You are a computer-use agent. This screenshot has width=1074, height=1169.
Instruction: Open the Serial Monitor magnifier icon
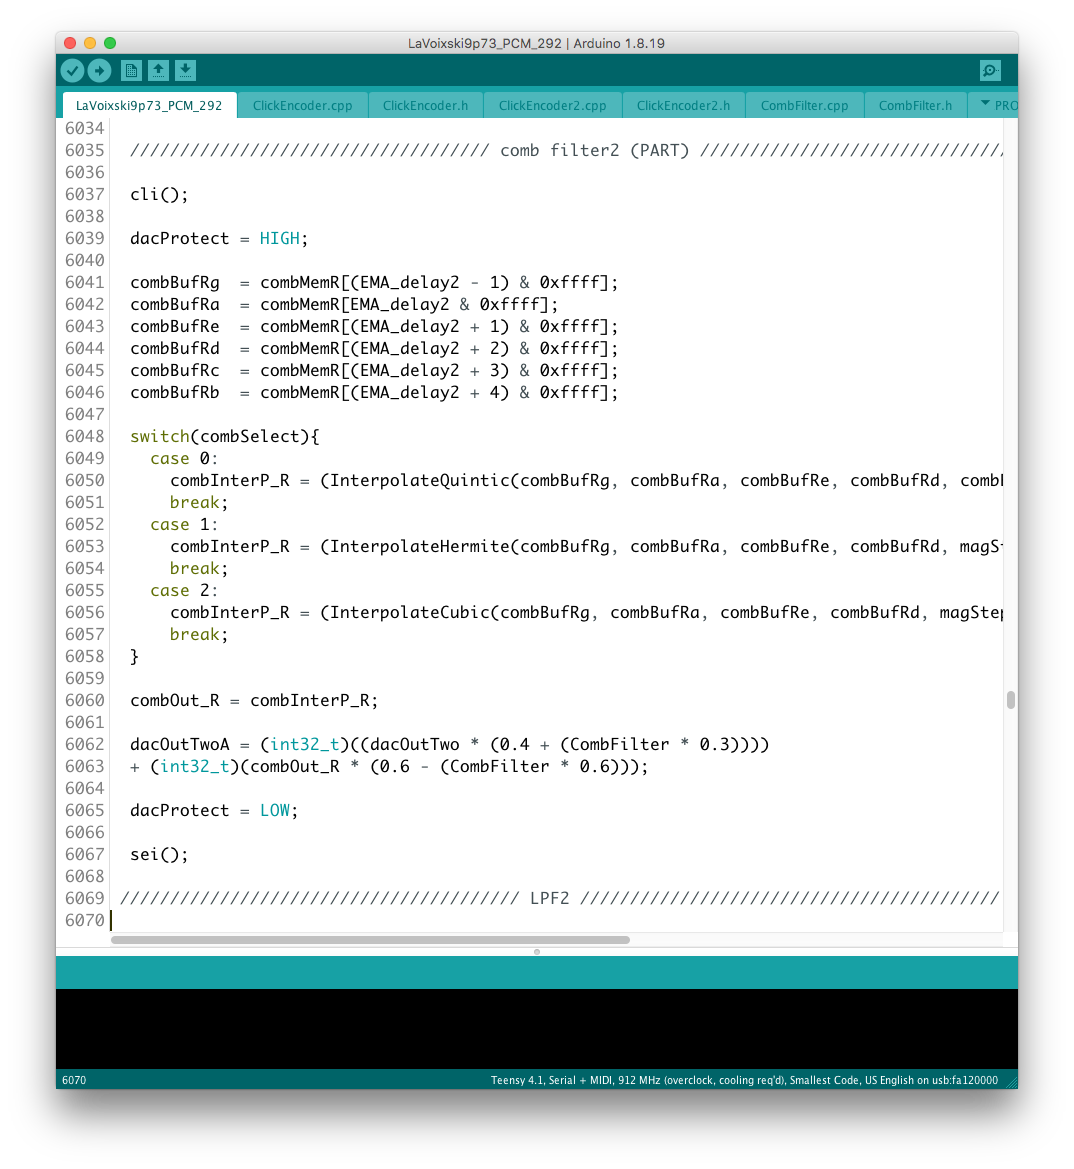(990, 70)
